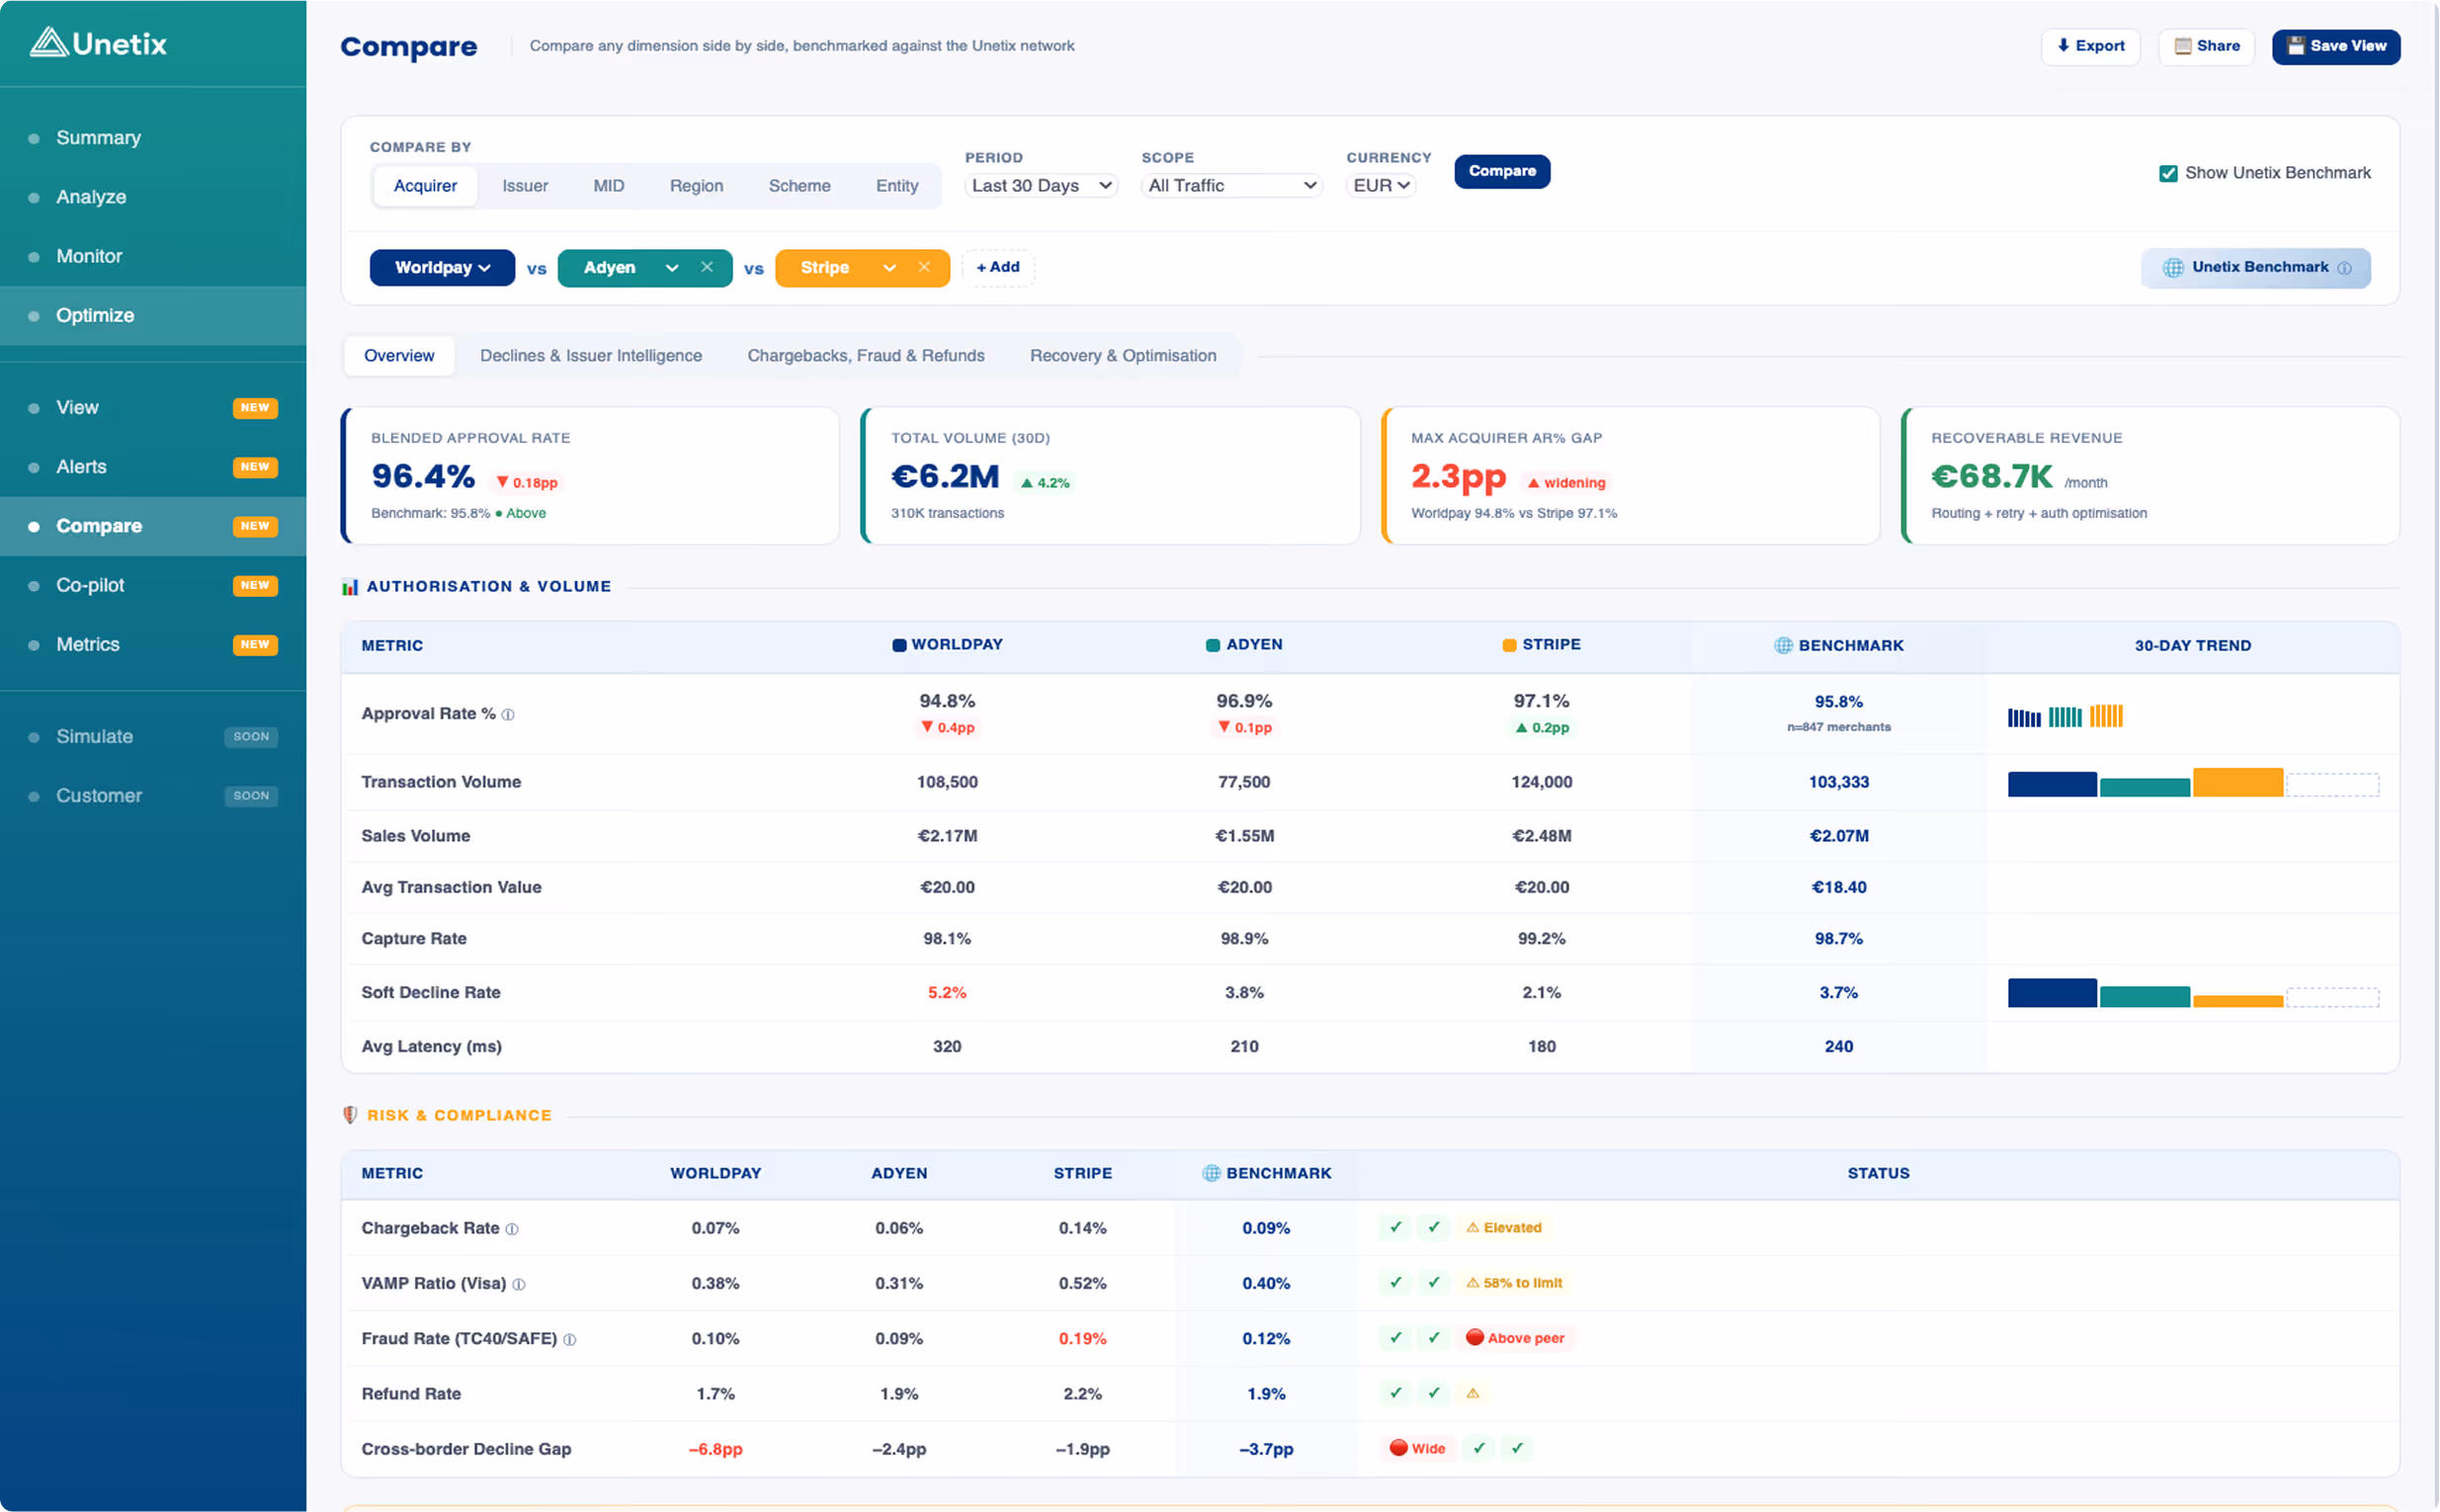Open the Scope All Traffic dropdown

coord(1232,185)
